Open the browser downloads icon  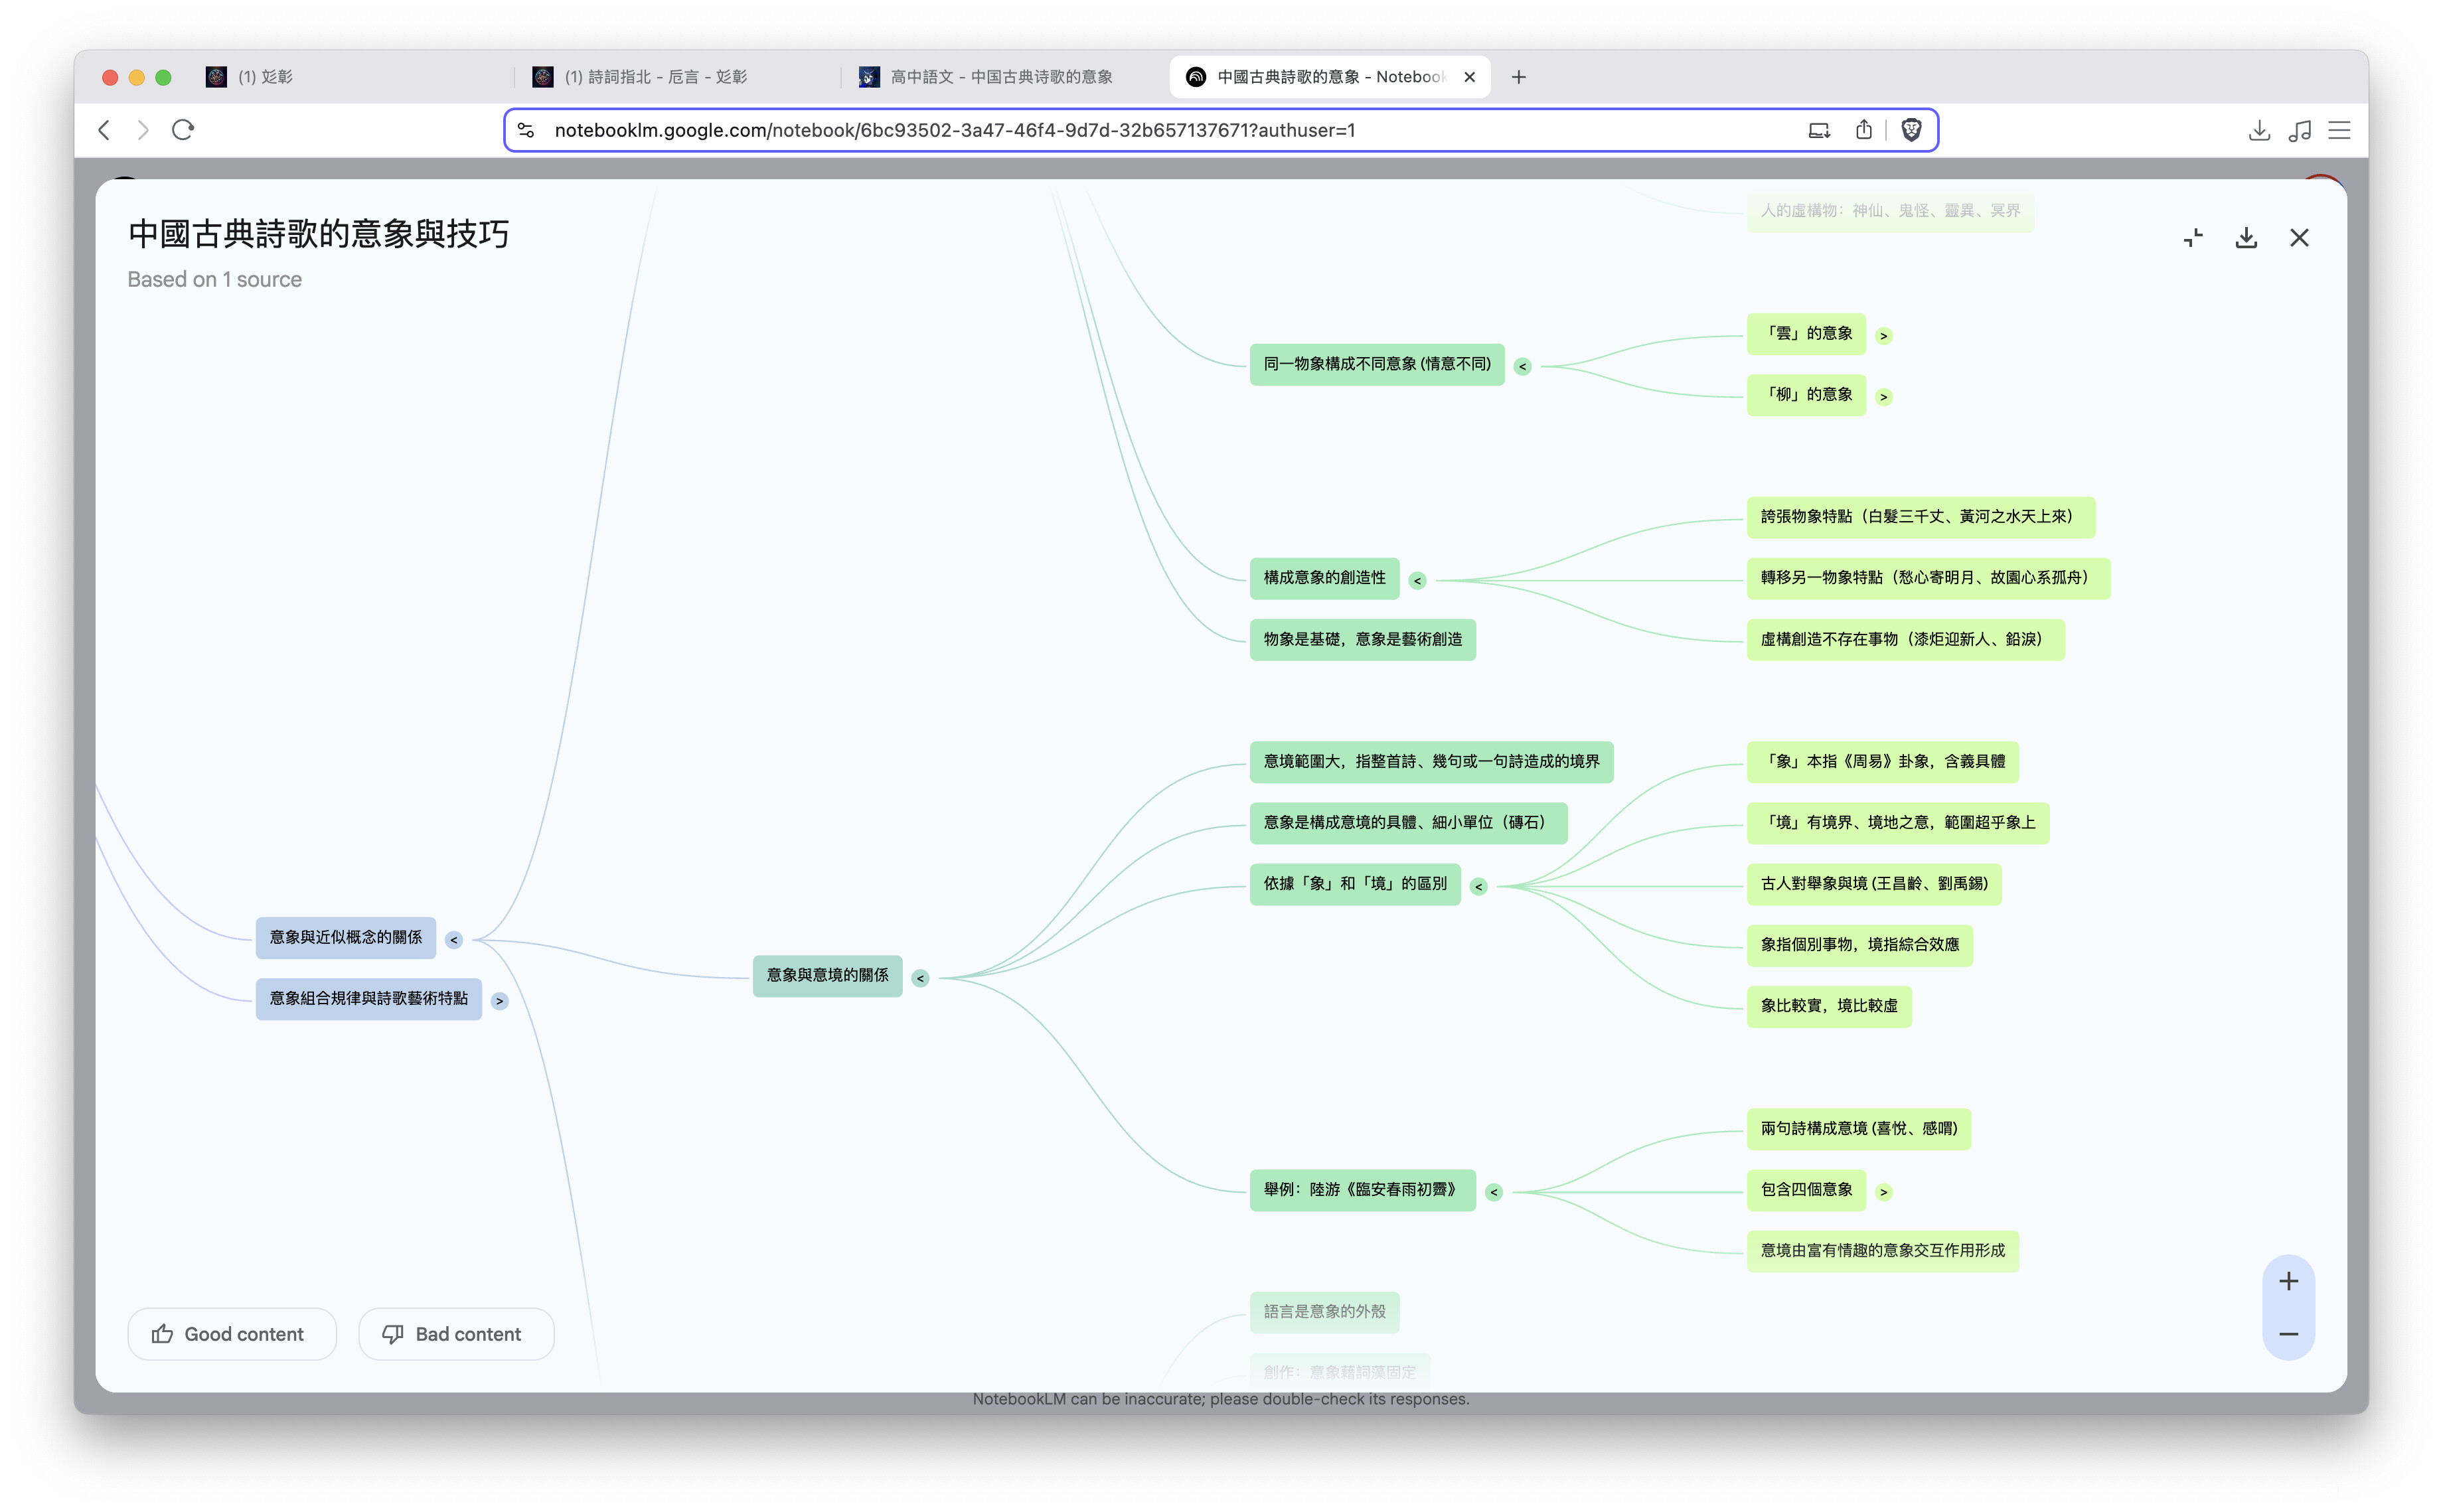tap(2258, 130)
